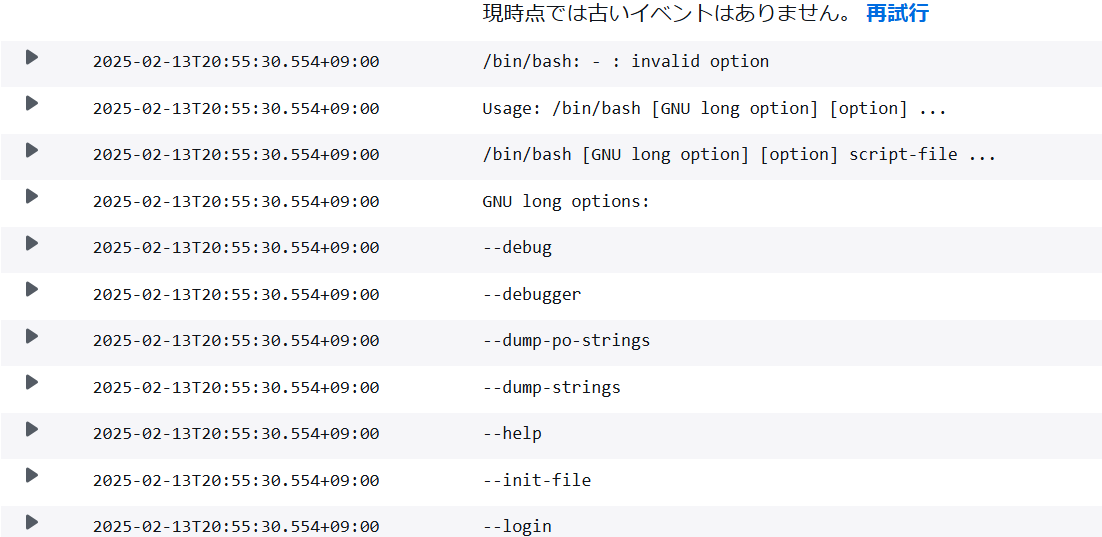Click the timestamp of the '--login' row
Screen dimensions: 1102x537
click(x=236, y=526)
